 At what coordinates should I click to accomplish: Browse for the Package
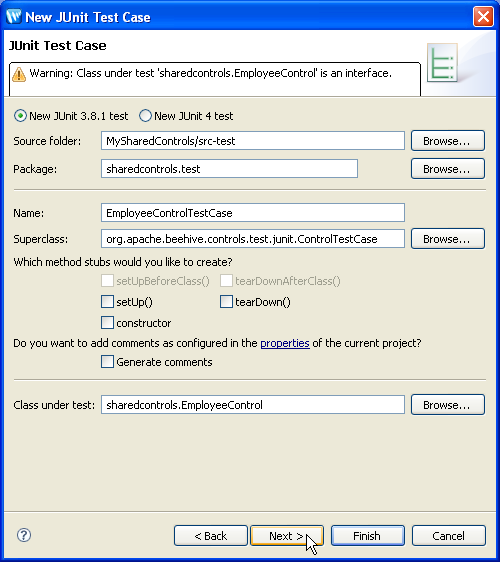click(x=448, y=169)
